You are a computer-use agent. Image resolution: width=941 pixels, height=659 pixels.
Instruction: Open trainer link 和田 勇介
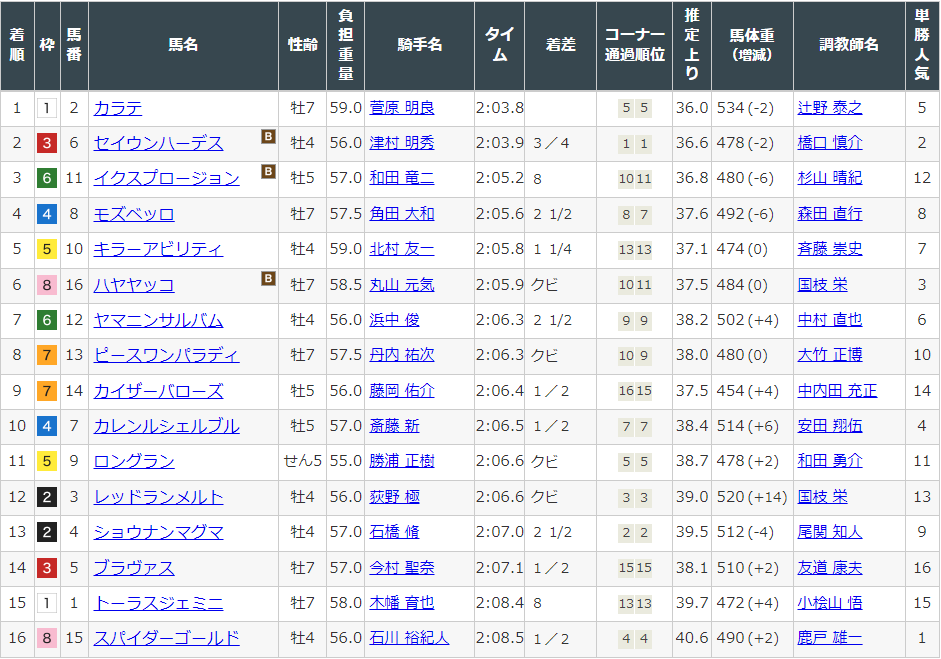tap(830, 461)
